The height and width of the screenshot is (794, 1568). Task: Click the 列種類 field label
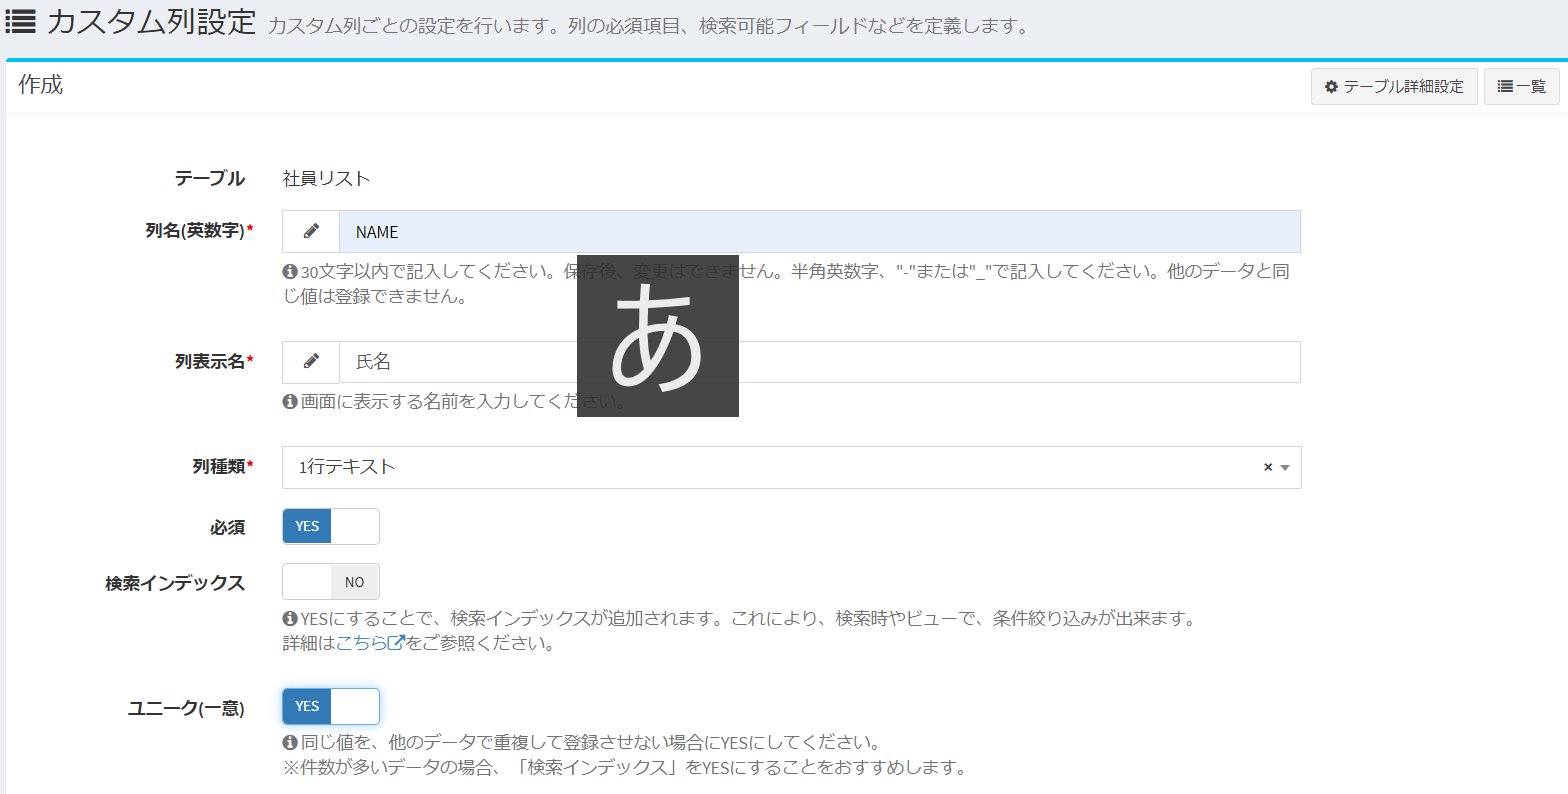click(223, 467)
